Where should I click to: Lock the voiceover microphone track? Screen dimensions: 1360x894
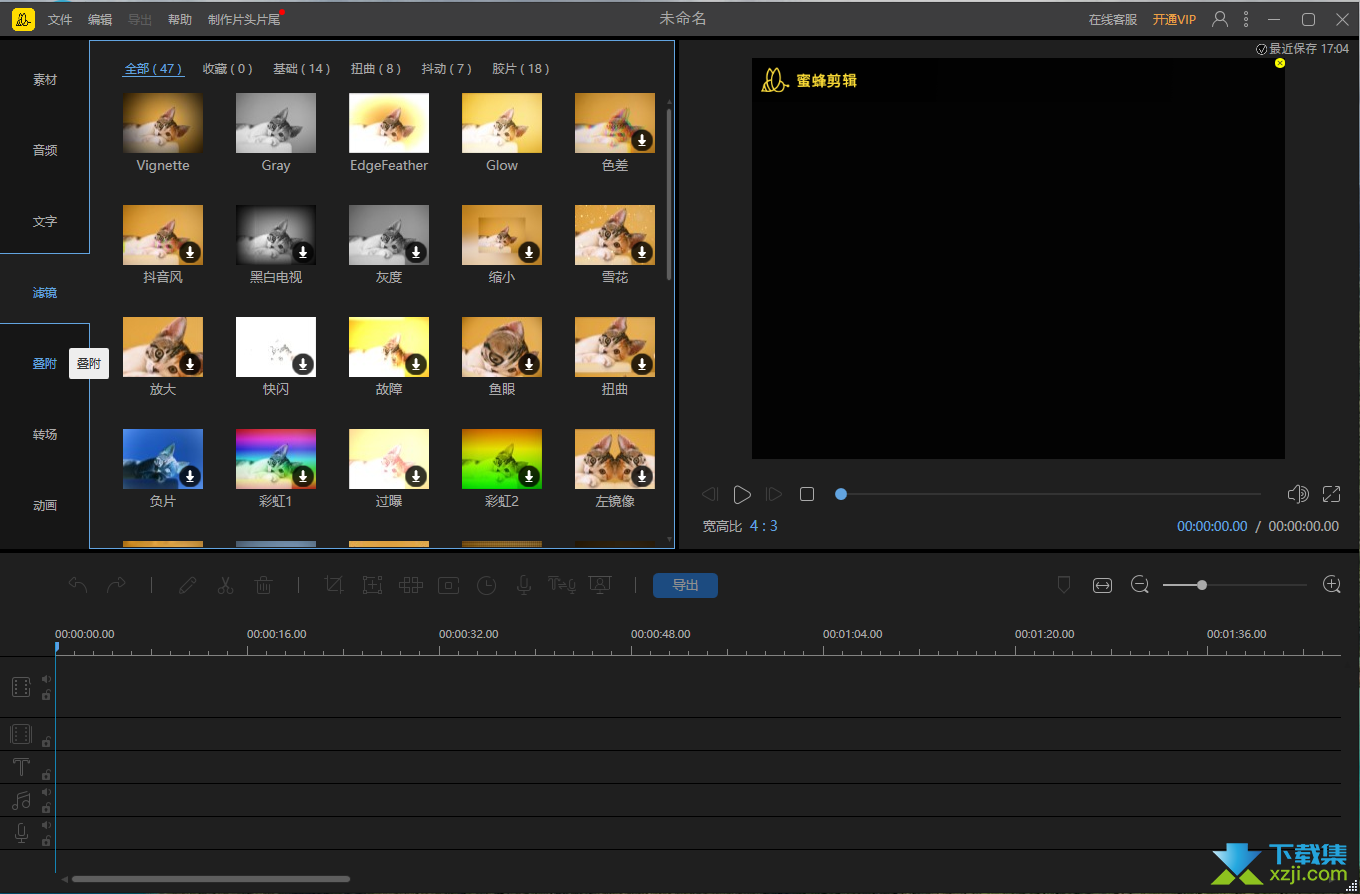pos(46,841)
